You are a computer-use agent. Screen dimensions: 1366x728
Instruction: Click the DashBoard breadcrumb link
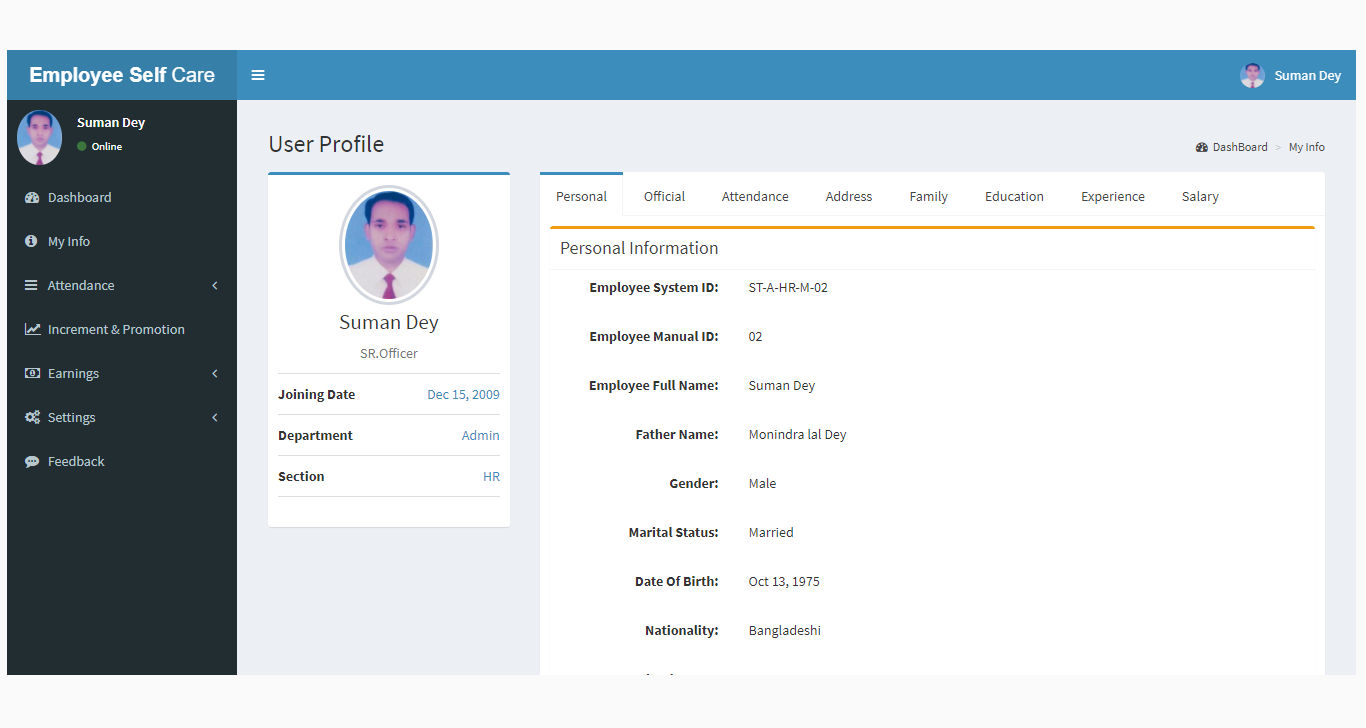[x=1240, y=147]
